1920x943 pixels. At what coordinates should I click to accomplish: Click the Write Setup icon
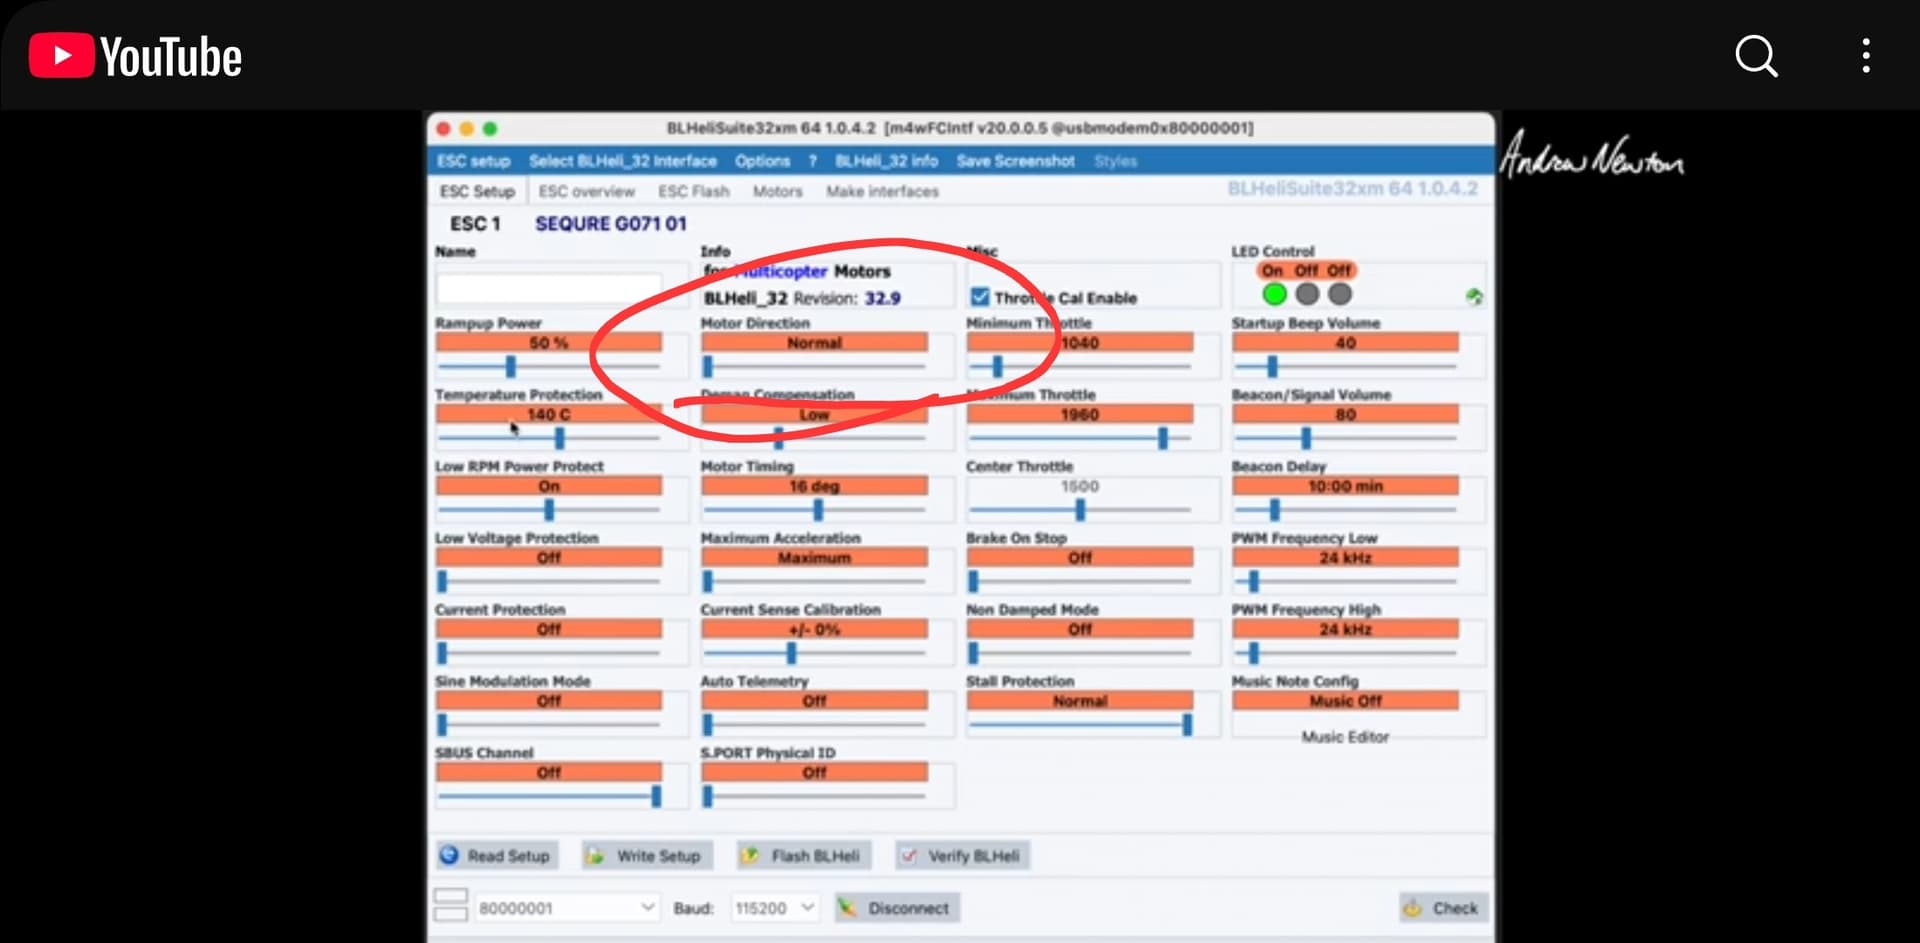(x=595, y=856)
